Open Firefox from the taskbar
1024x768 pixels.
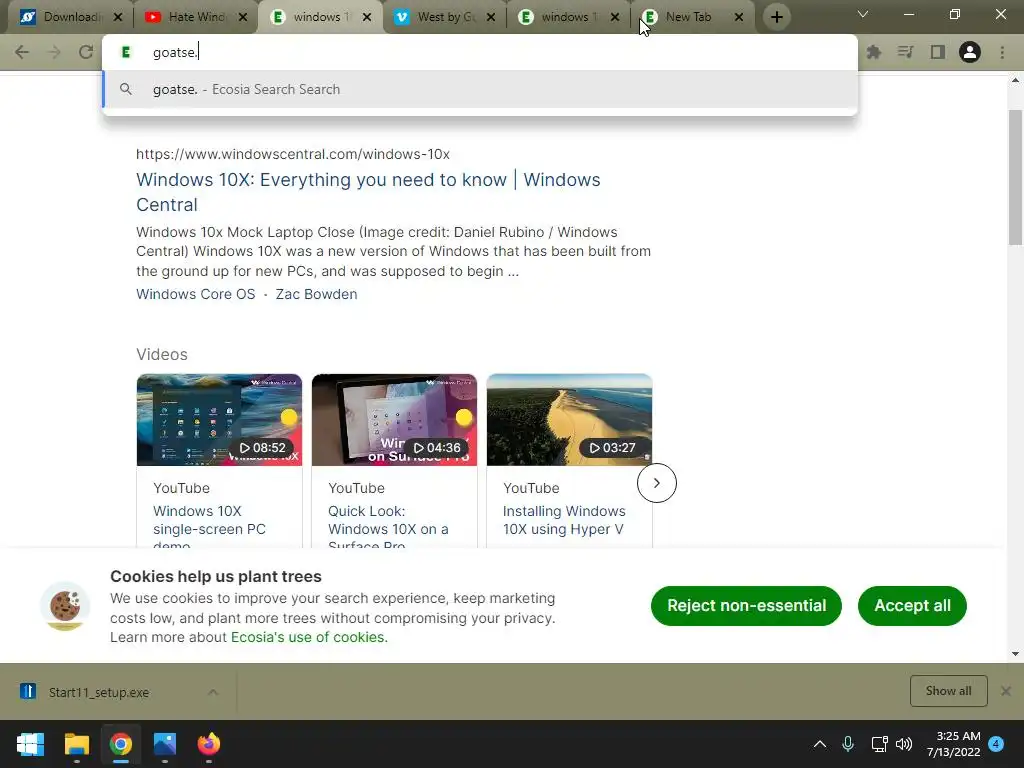coord(209,744)
